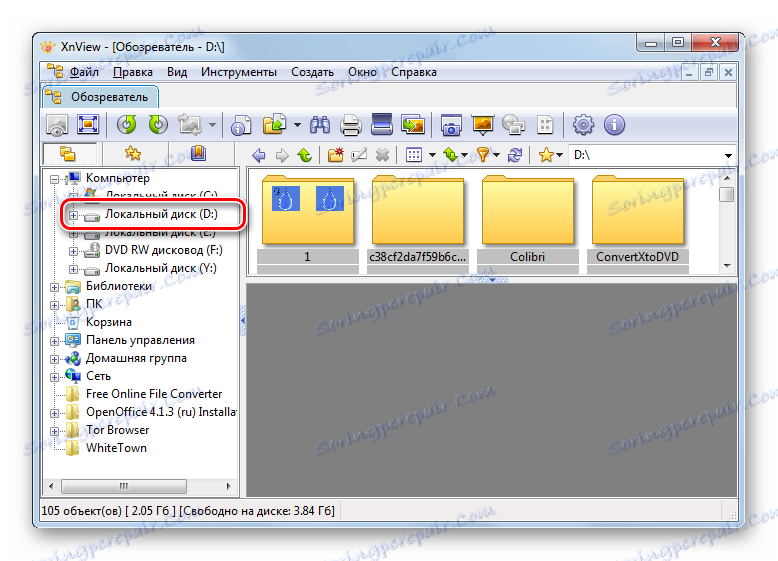Click the delete X icon
This screenshot has width=778, height=561.
coord(382,155)
